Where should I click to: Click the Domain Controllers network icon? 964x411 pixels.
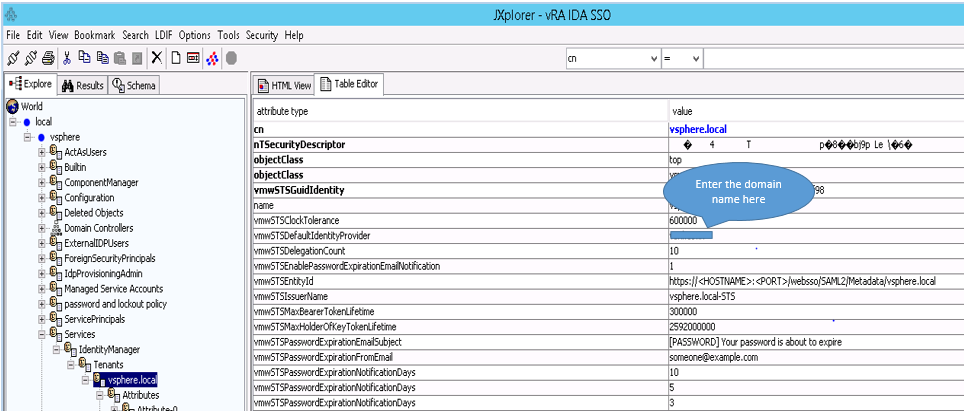[56, 229]
